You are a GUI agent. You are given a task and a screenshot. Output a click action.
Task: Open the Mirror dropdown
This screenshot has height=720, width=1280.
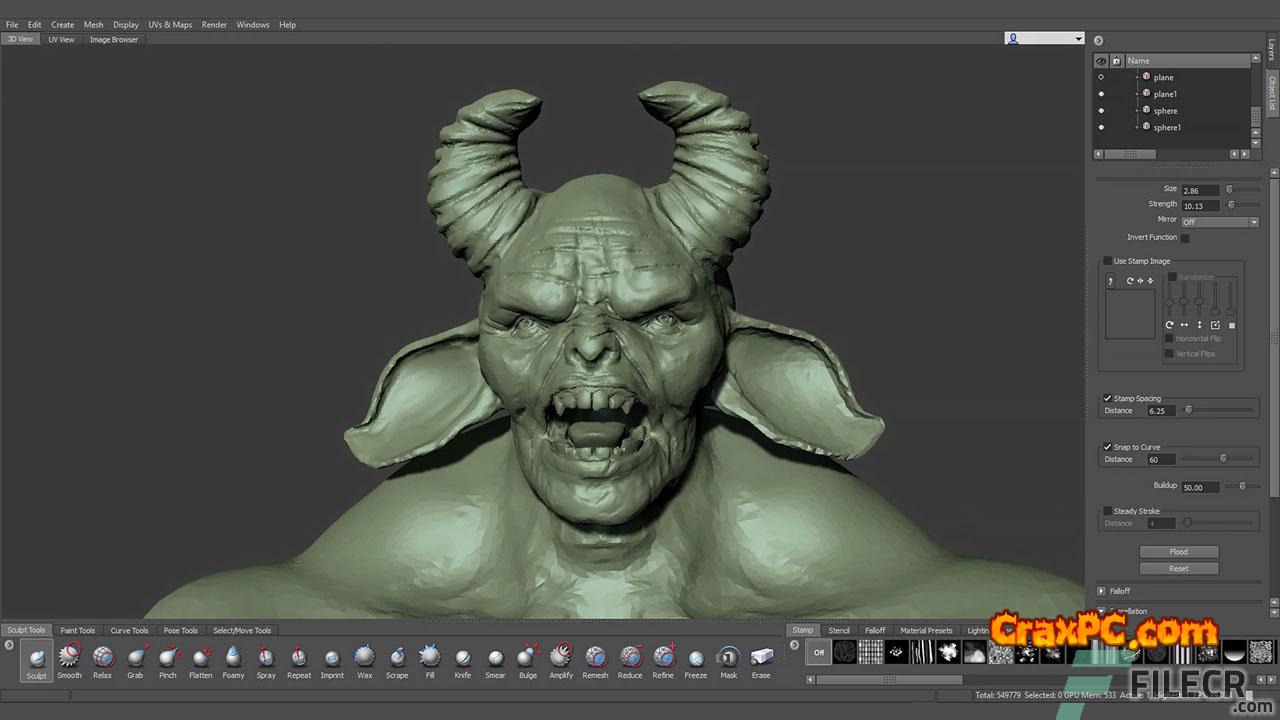pyautogui.click(x=1219, y=222)
